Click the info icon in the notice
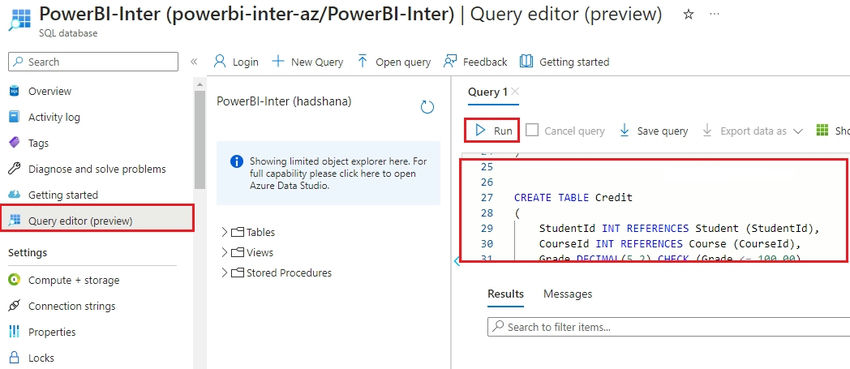850x369 pixels. point(236,161)
